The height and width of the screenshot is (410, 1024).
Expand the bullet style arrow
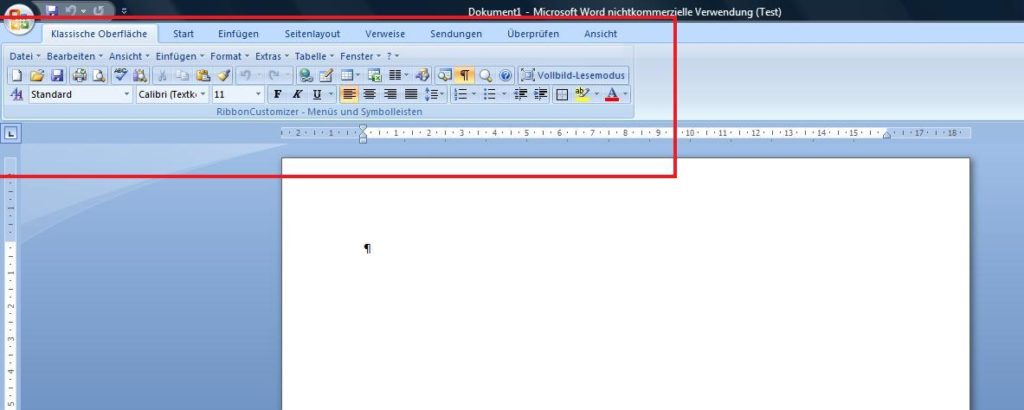click(504, 95)
